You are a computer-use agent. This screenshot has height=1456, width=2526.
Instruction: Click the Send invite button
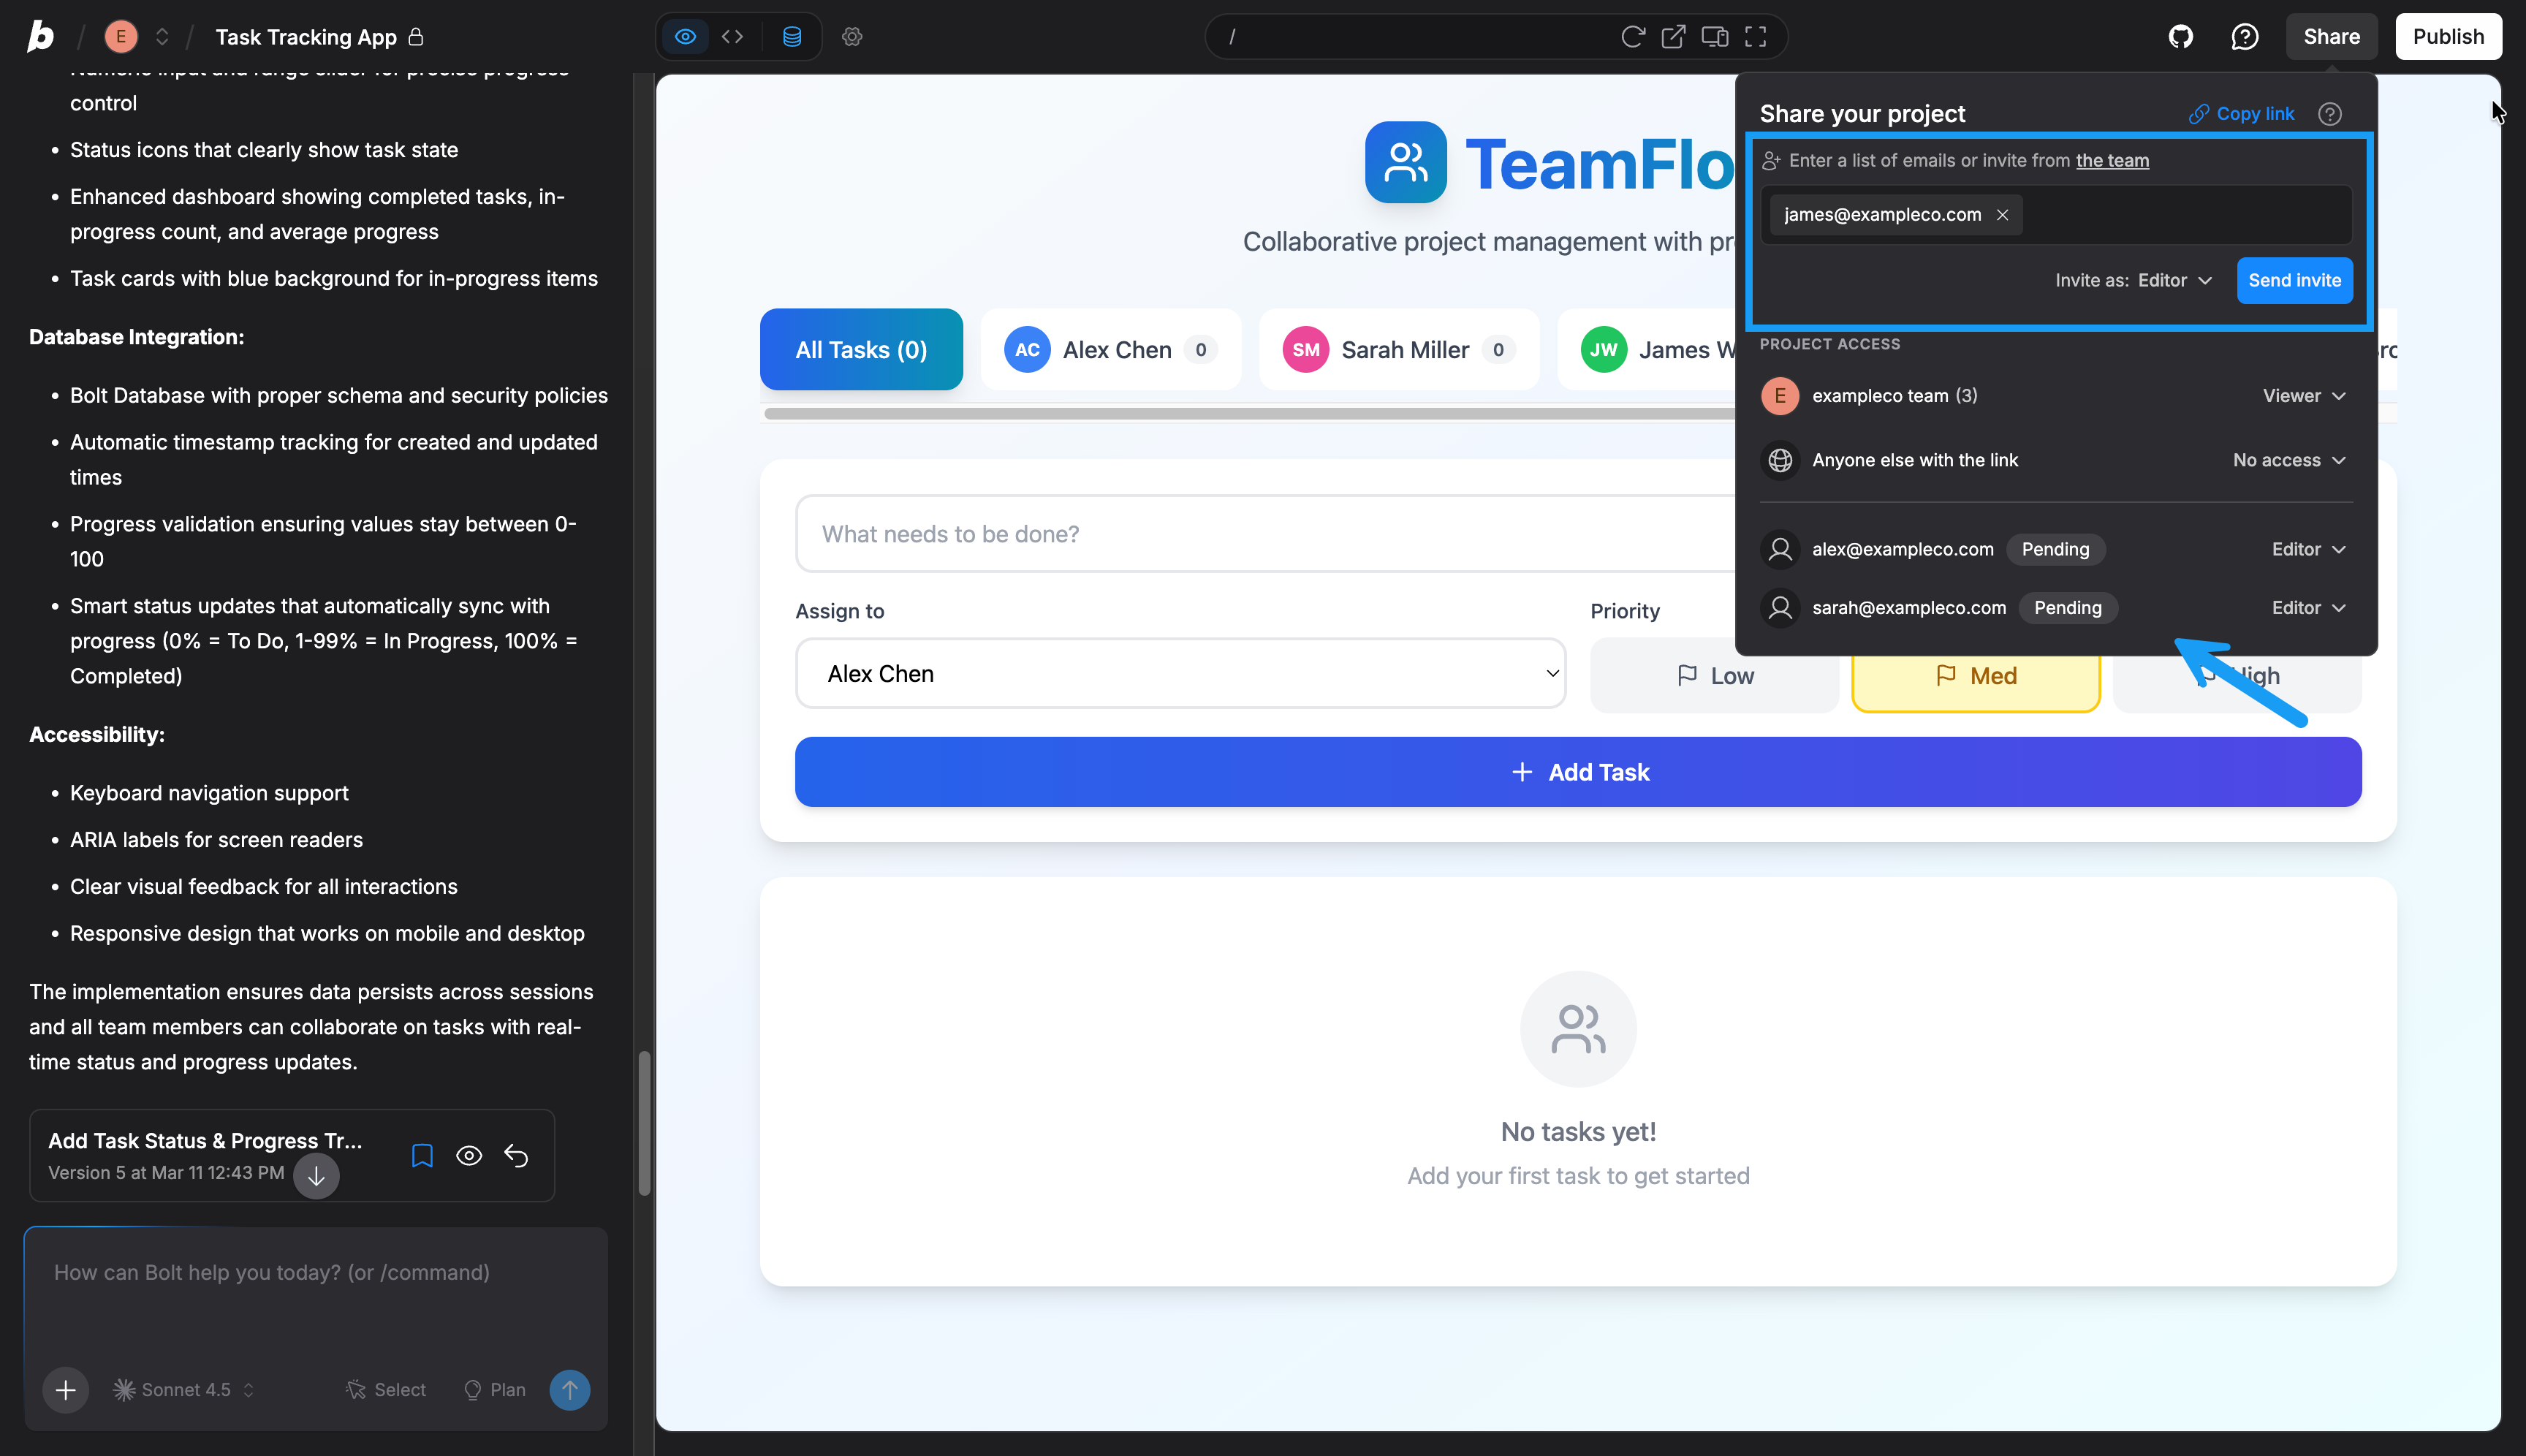click(x=2294, y=281)
